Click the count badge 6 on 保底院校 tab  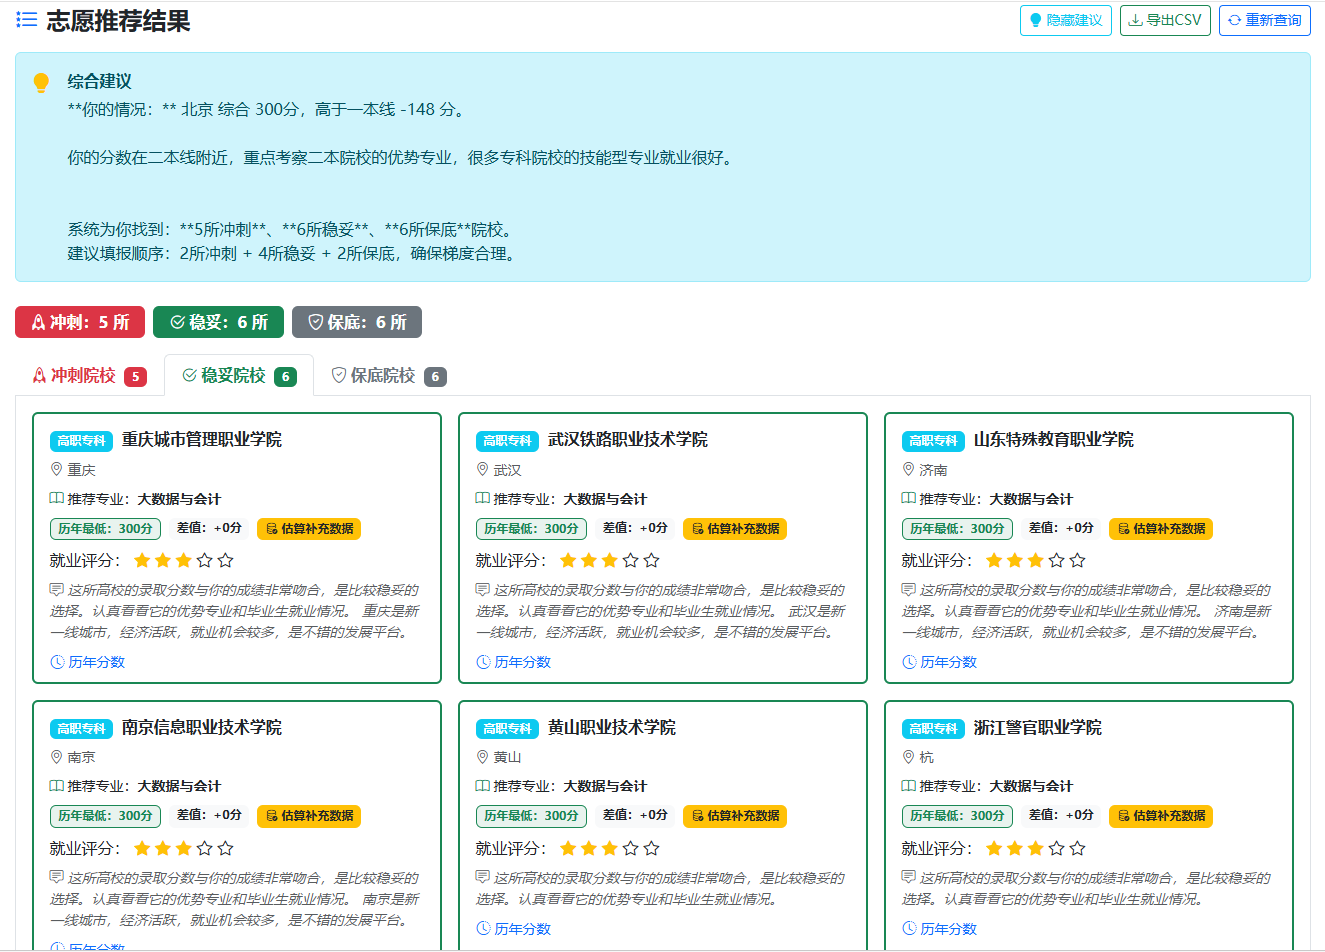pos(435,377)
